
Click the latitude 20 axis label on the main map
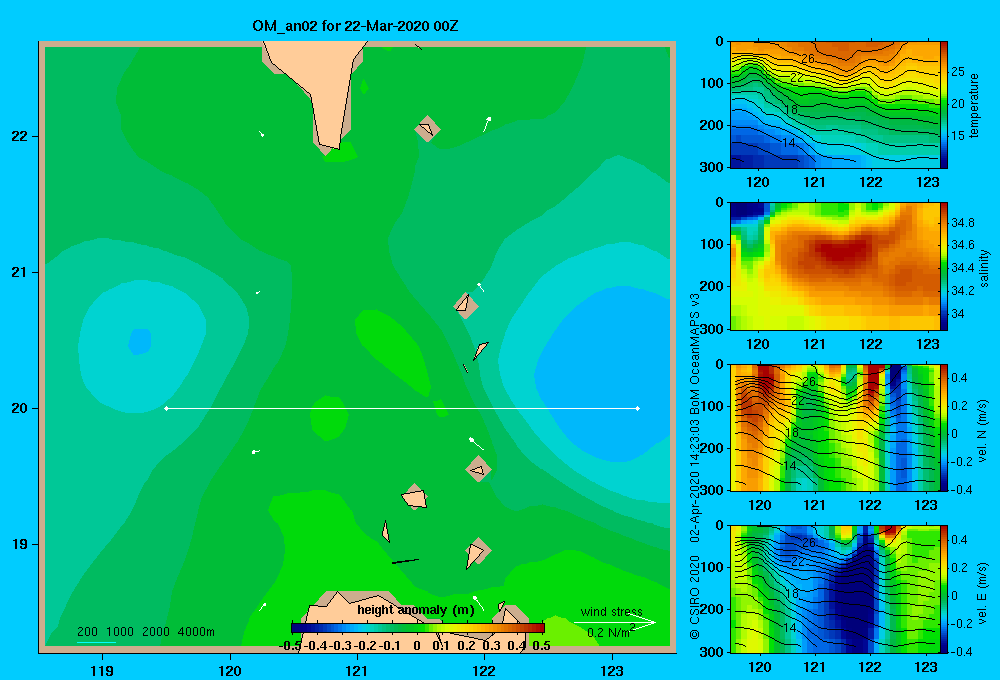pos(19,408)
